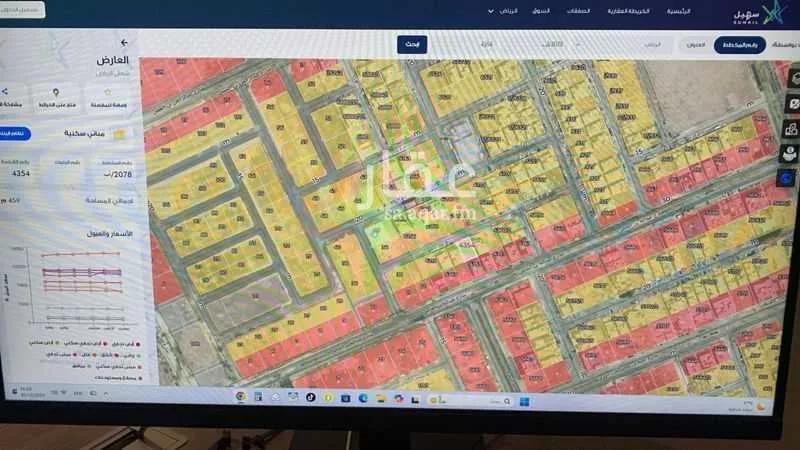Viewport: 800px width, 450px height.
Task: Open Chrome from the Windows taskbar
Action: point(241,397)
